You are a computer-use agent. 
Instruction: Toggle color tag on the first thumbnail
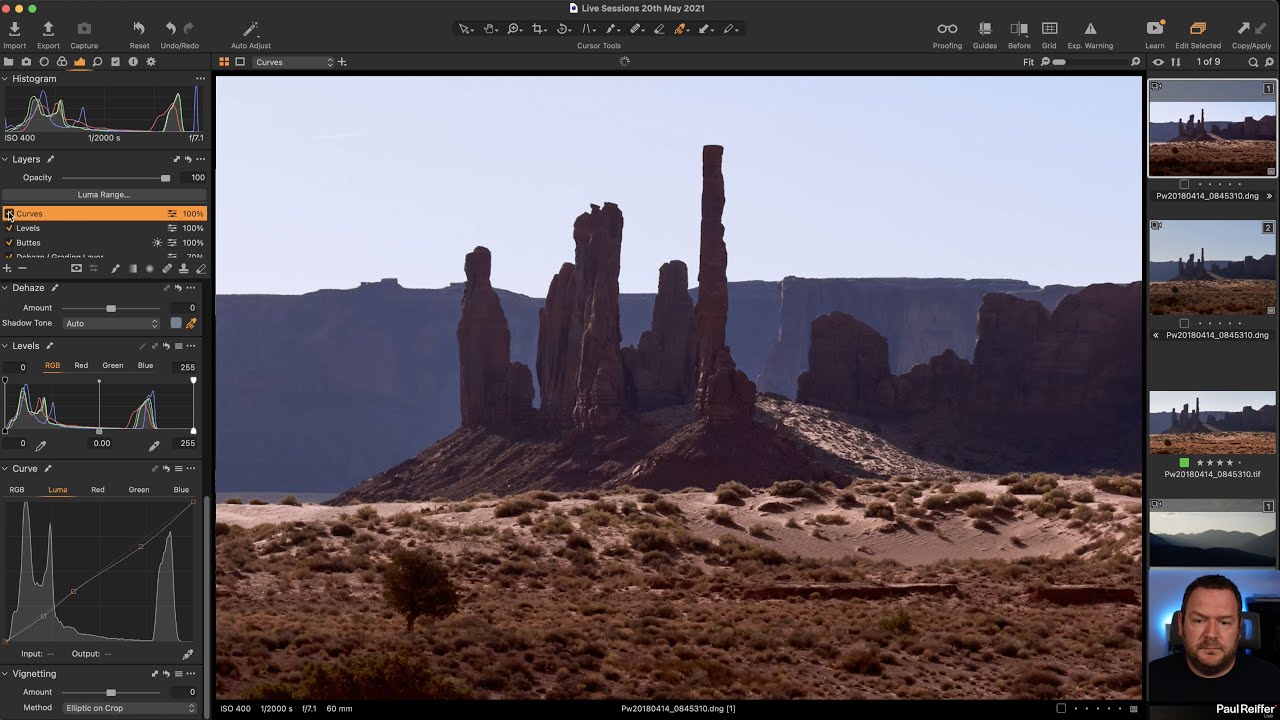(1185, 184)
